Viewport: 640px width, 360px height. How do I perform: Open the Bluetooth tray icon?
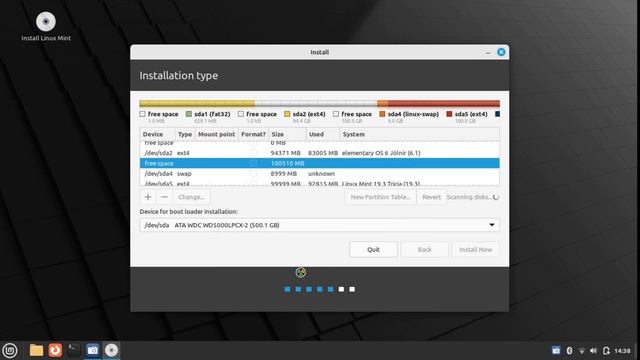coord(569,351)
